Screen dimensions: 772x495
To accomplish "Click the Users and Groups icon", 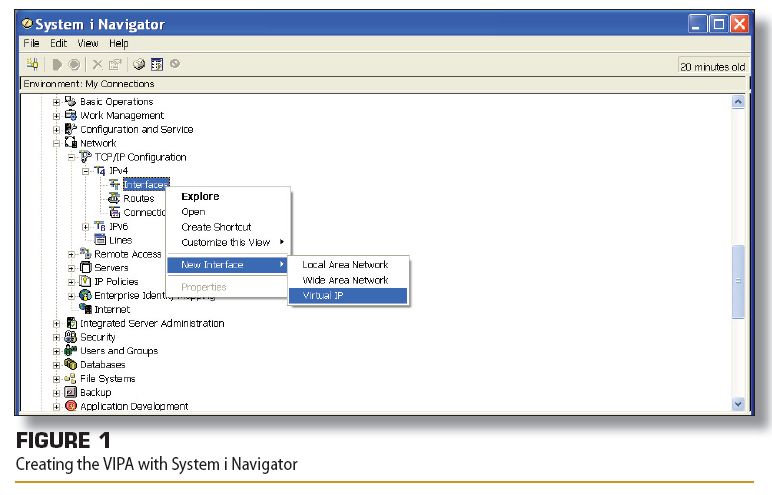I will 70,351.
